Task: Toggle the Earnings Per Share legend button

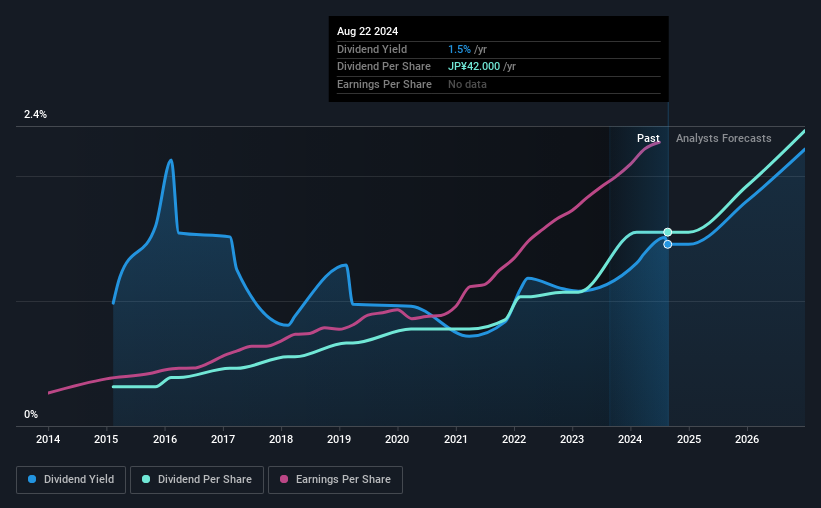Action: (x=335, y=479)
